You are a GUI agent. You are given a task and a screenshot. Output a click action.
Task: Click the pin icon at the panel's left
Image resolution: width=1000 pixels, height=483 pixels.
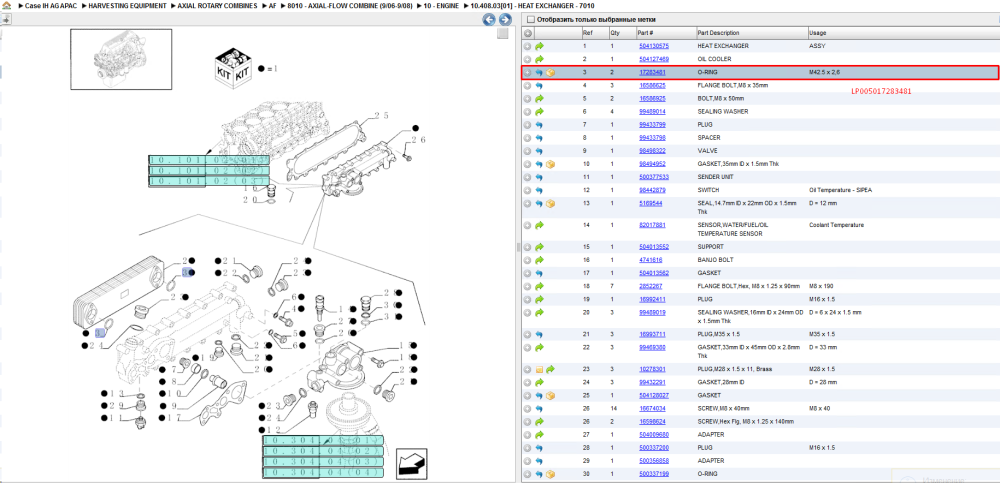tap(5, 19)
